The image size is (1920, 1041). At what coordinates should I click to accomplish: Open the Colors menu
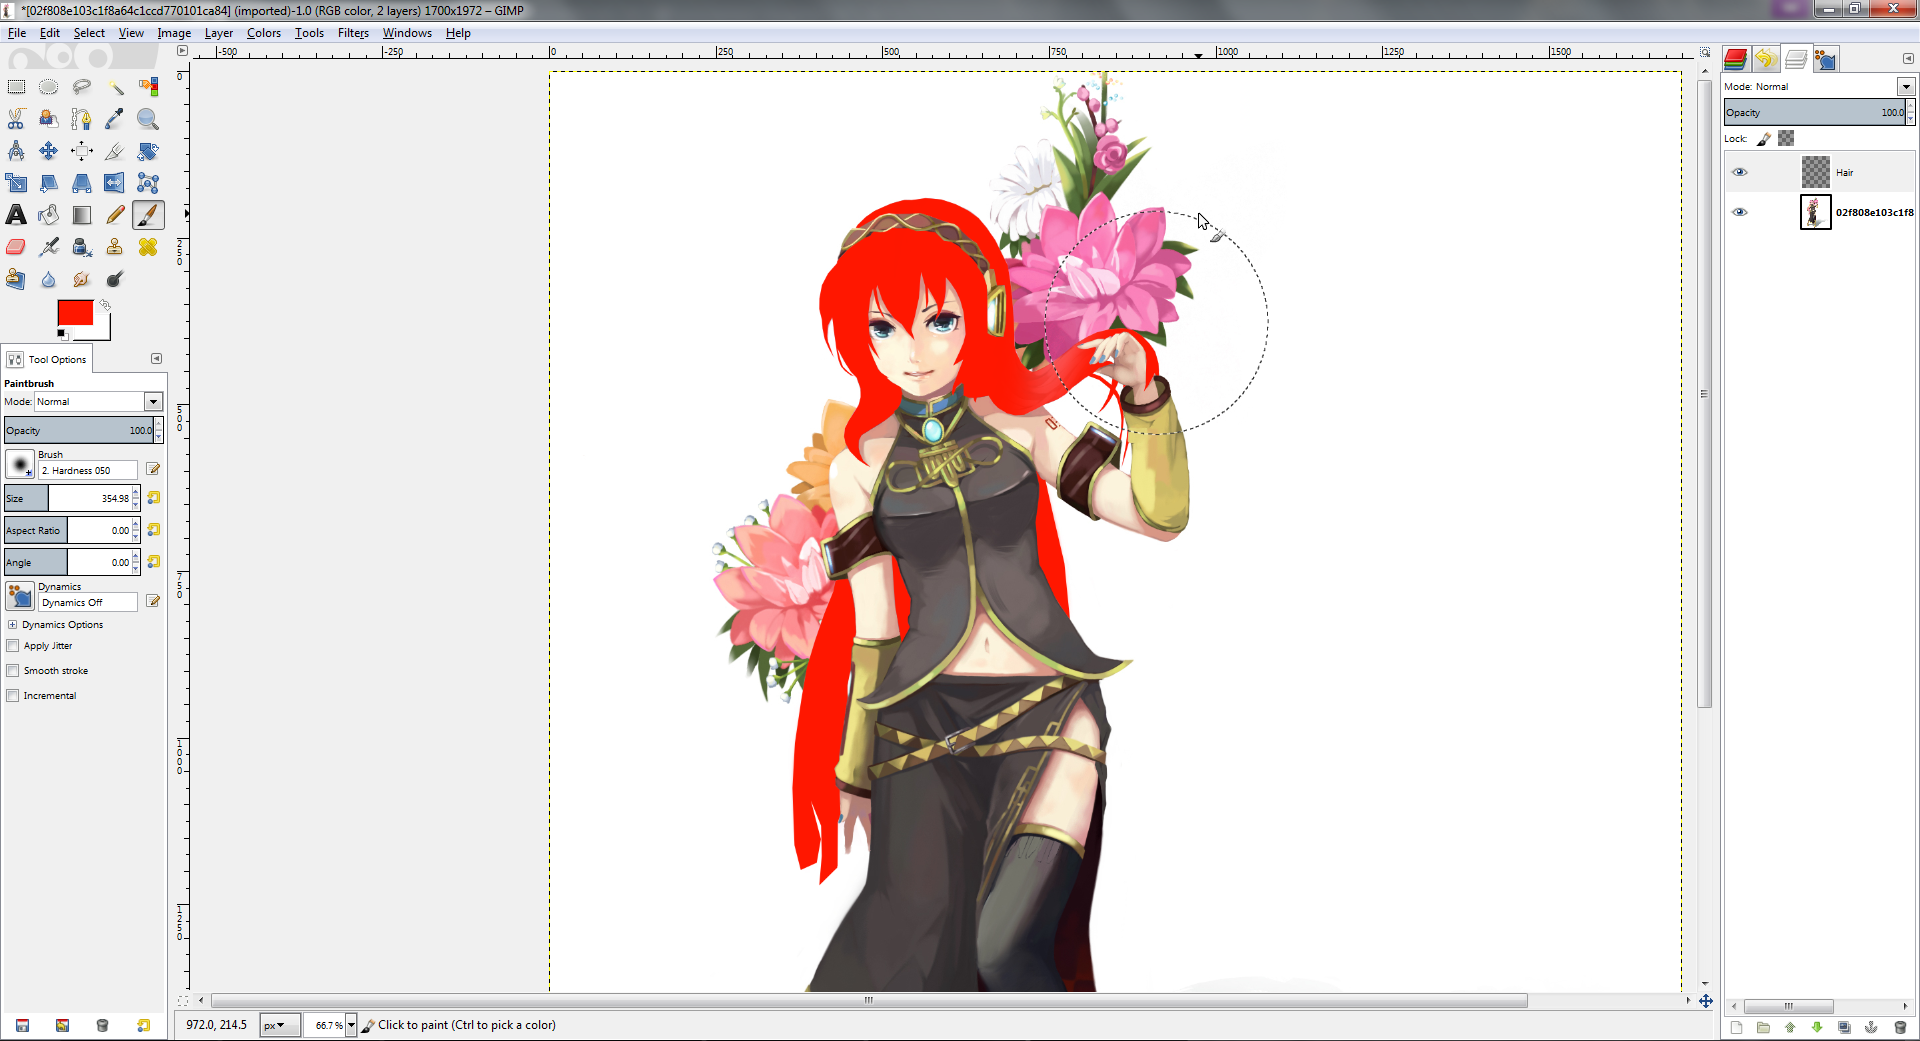pyautogui.click(x=264, y=33)
